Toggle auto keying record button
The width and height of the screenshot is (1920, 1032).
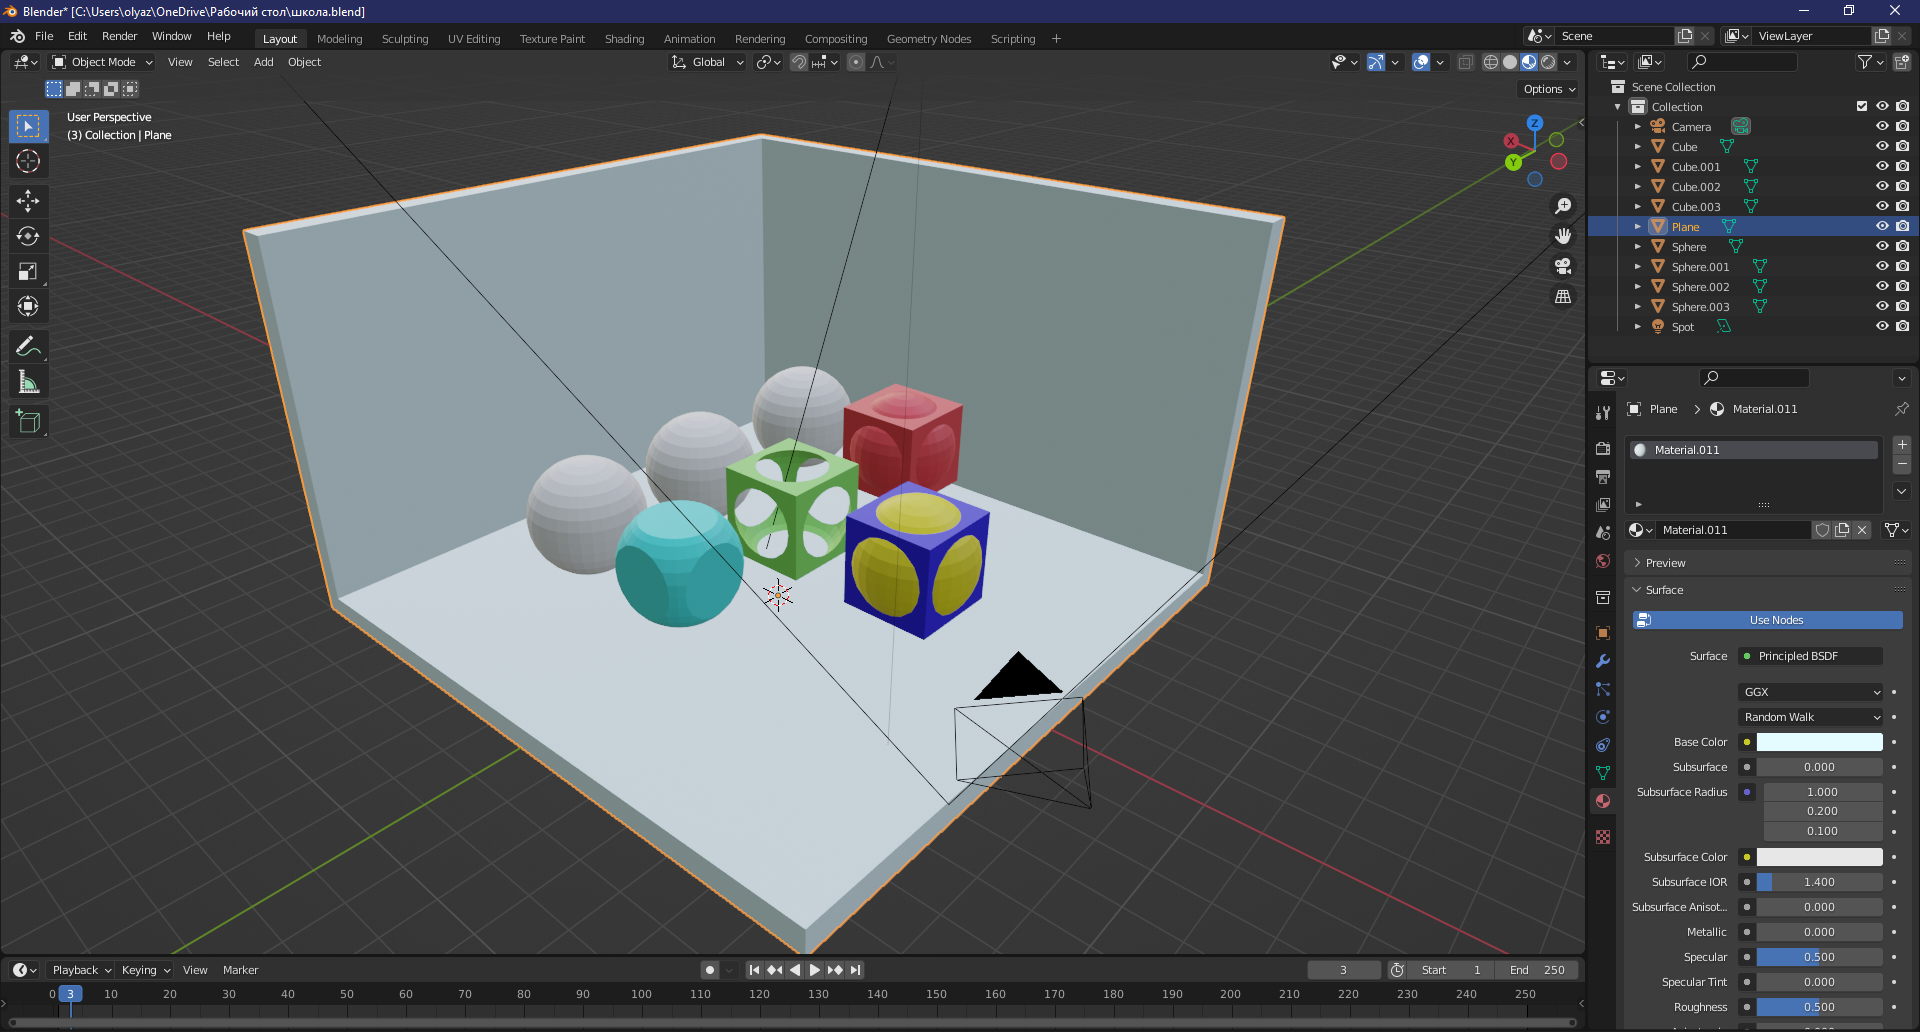pos(710,969)
